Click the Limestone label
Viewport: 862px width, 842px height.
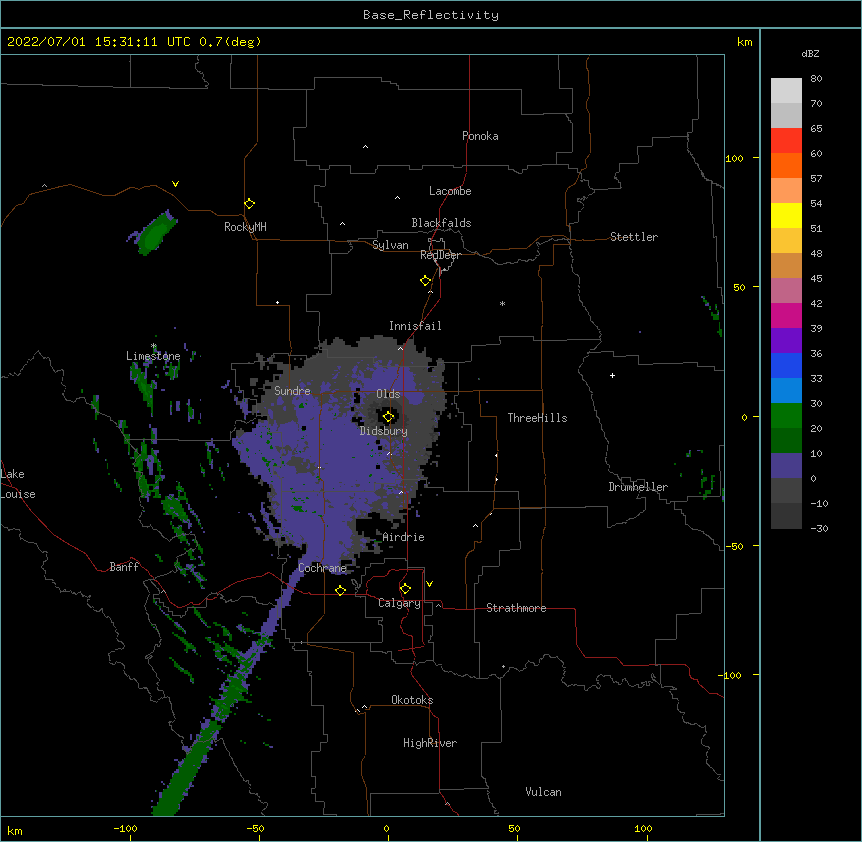click(x=153, y=356)
